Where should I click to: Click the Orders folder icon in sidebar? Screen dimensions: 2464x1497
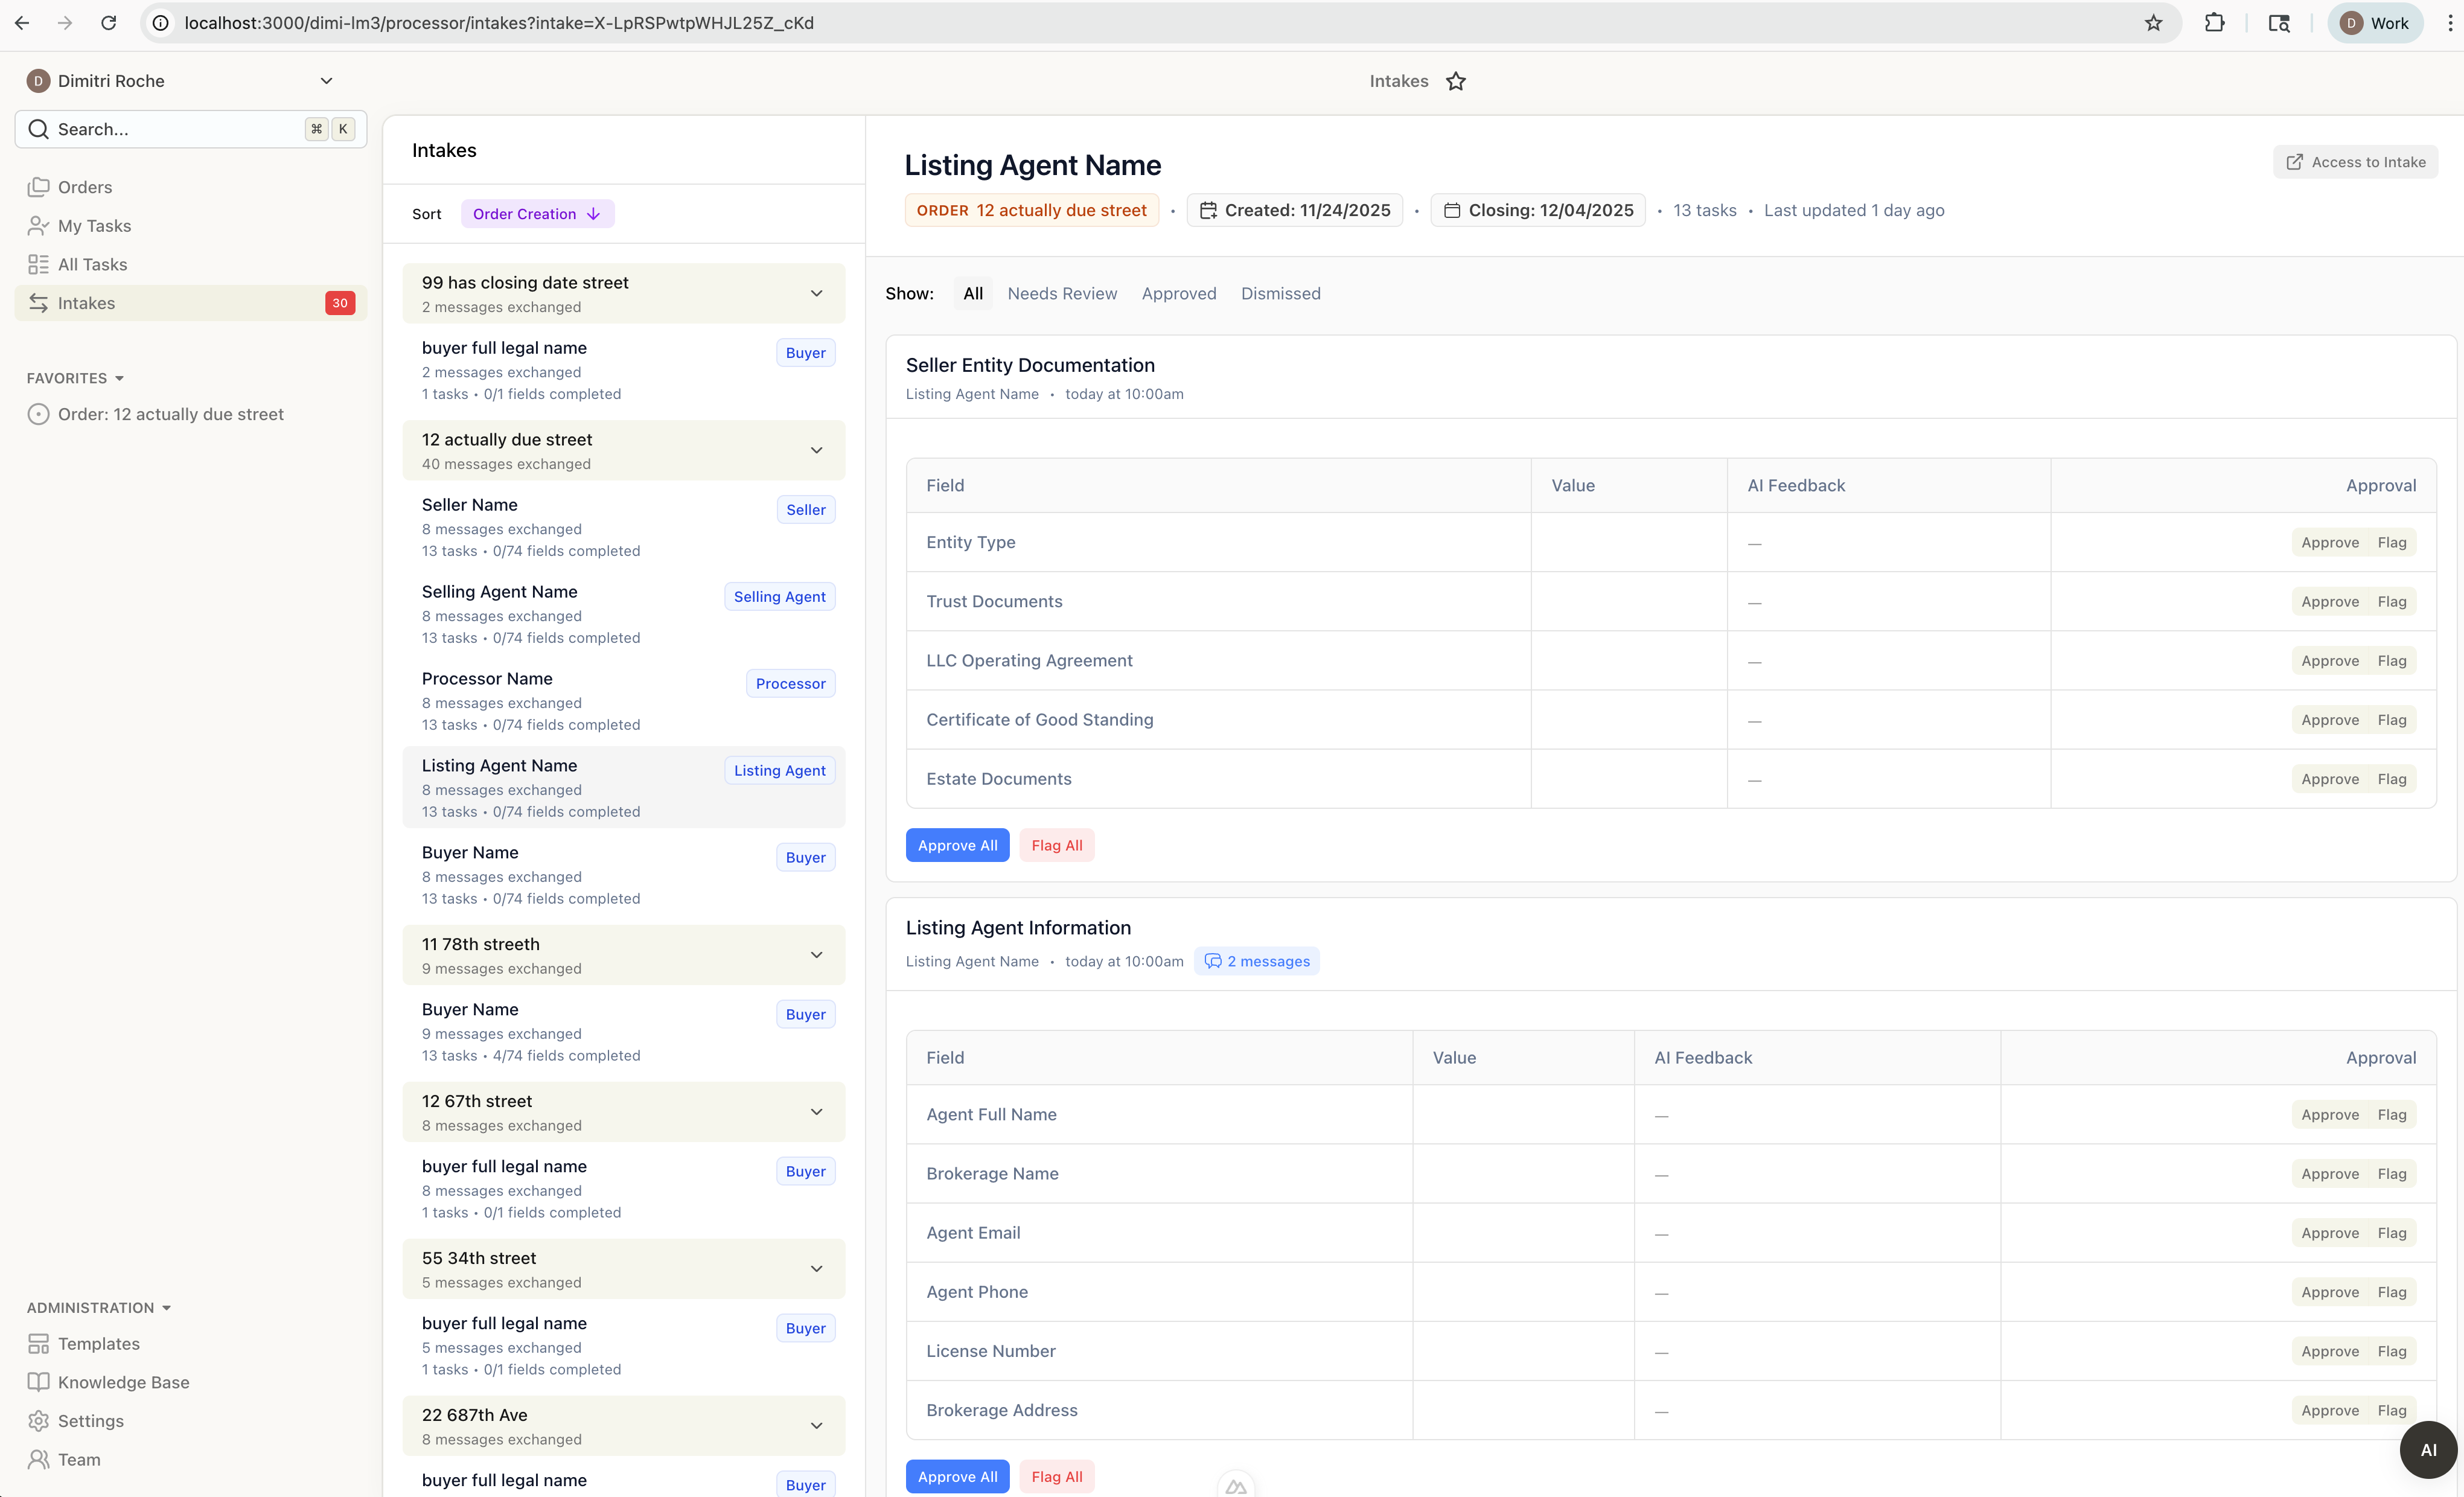[38, 187]
